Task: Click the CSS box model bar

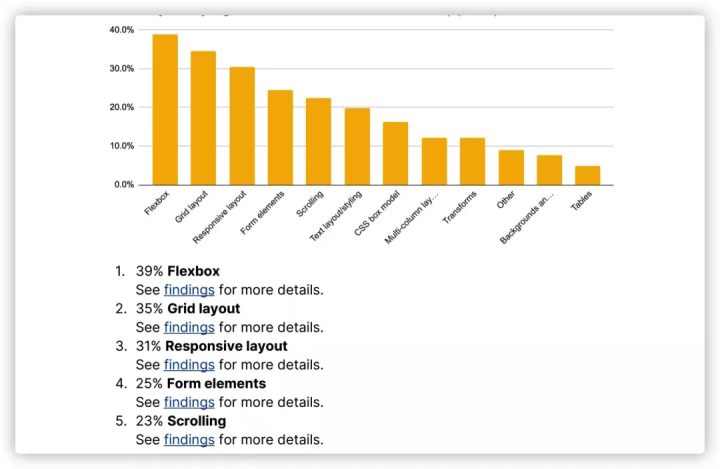Action: pos(395,154)
